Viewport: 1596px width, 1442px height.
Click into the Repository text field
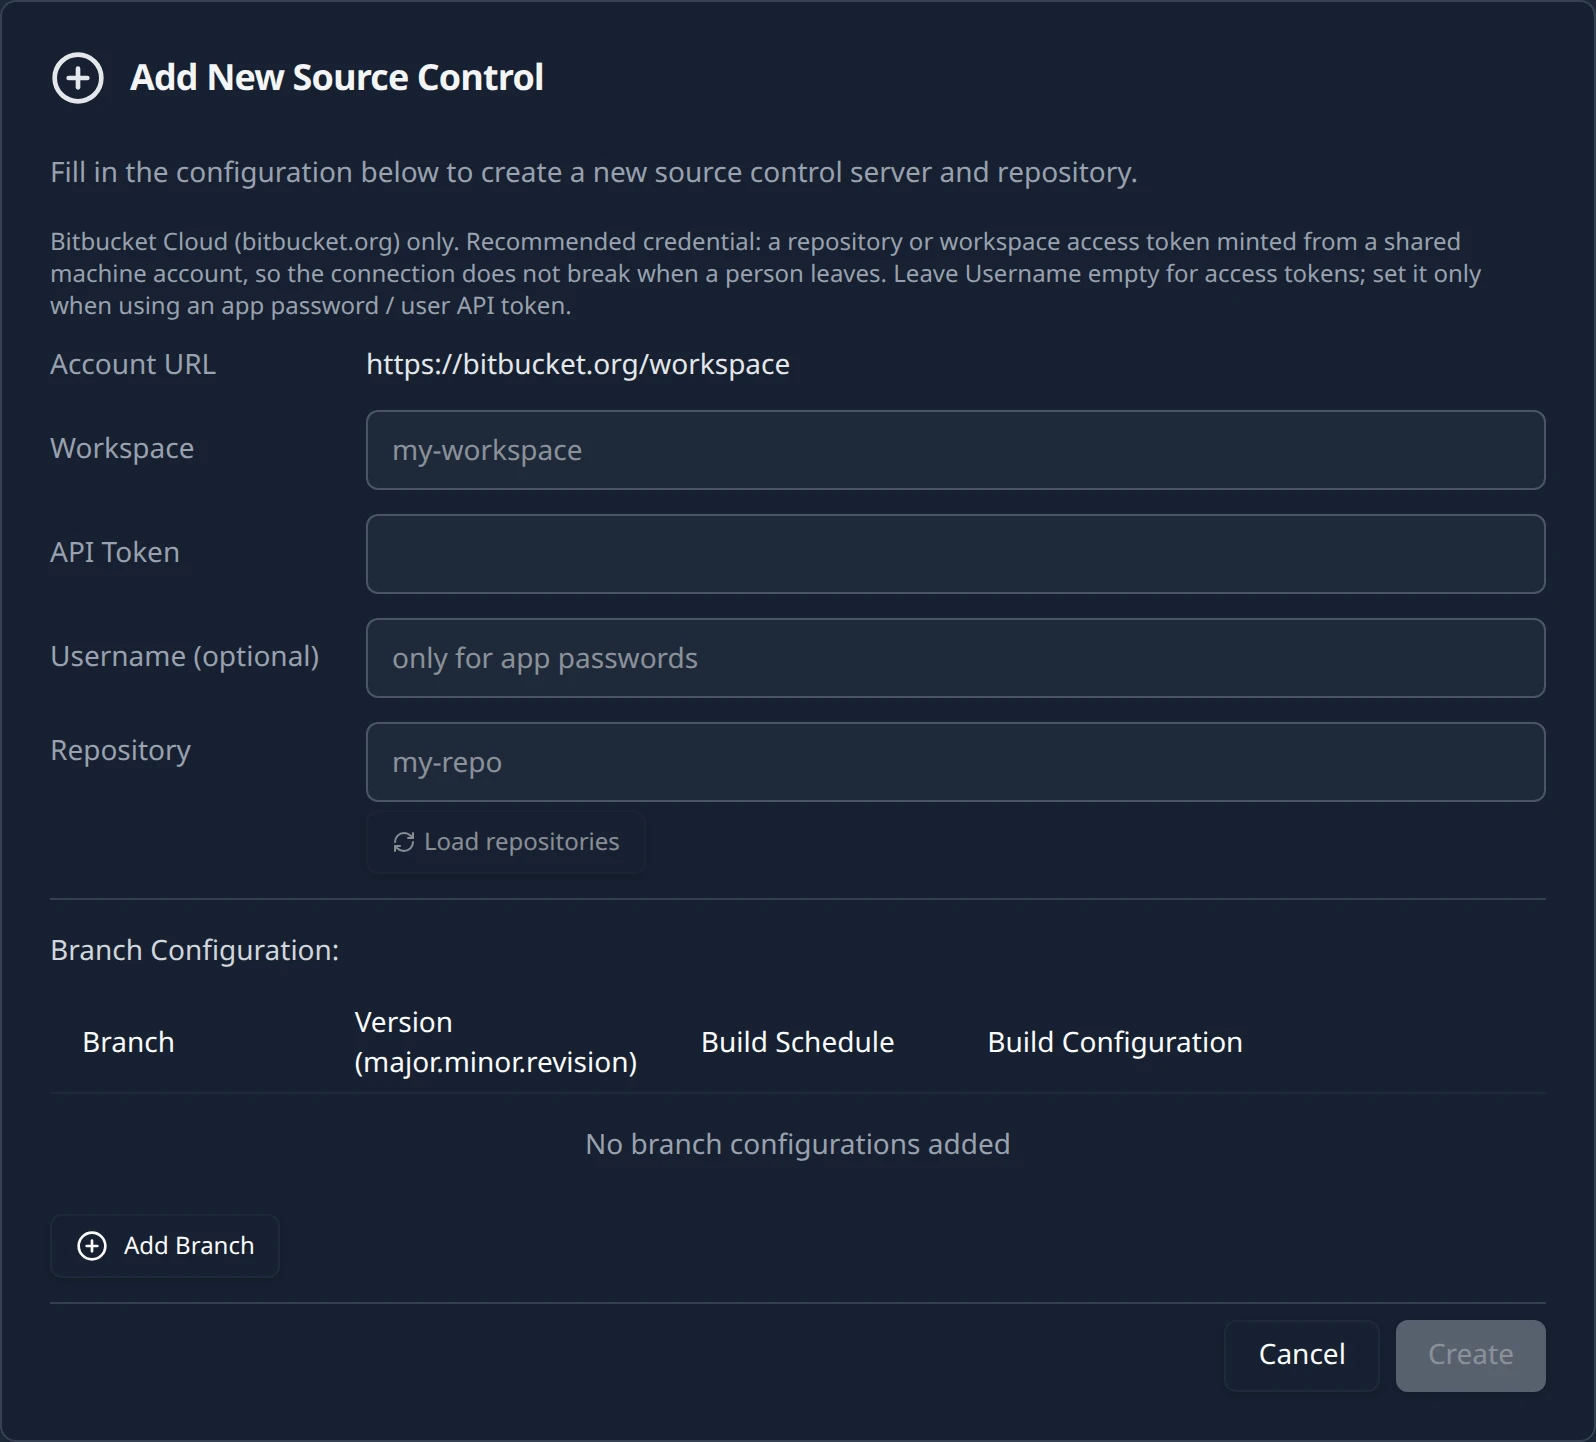956,762
